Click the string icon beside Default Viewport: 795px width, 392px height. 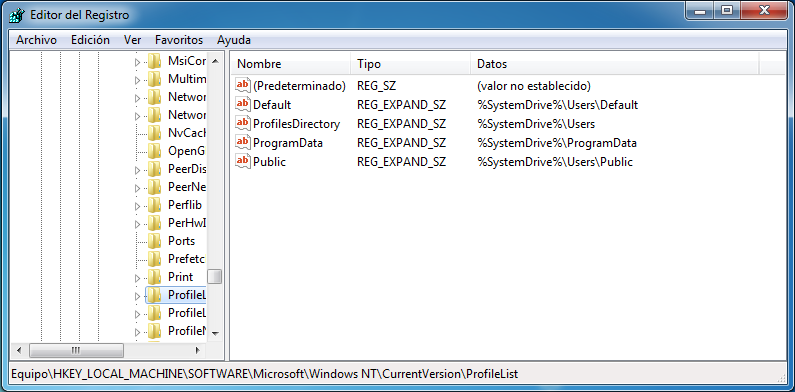pos(243,104)
